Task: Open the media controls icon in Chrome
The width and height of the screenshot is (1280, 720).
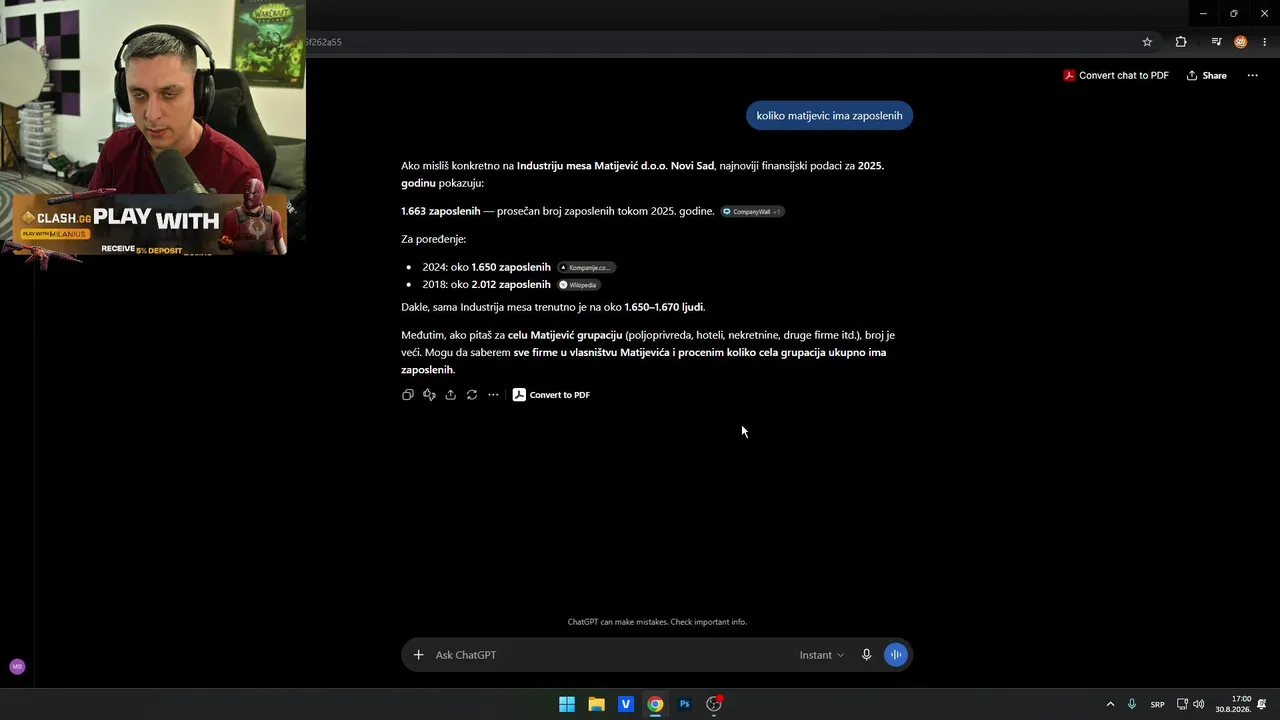Action: 1216,42
